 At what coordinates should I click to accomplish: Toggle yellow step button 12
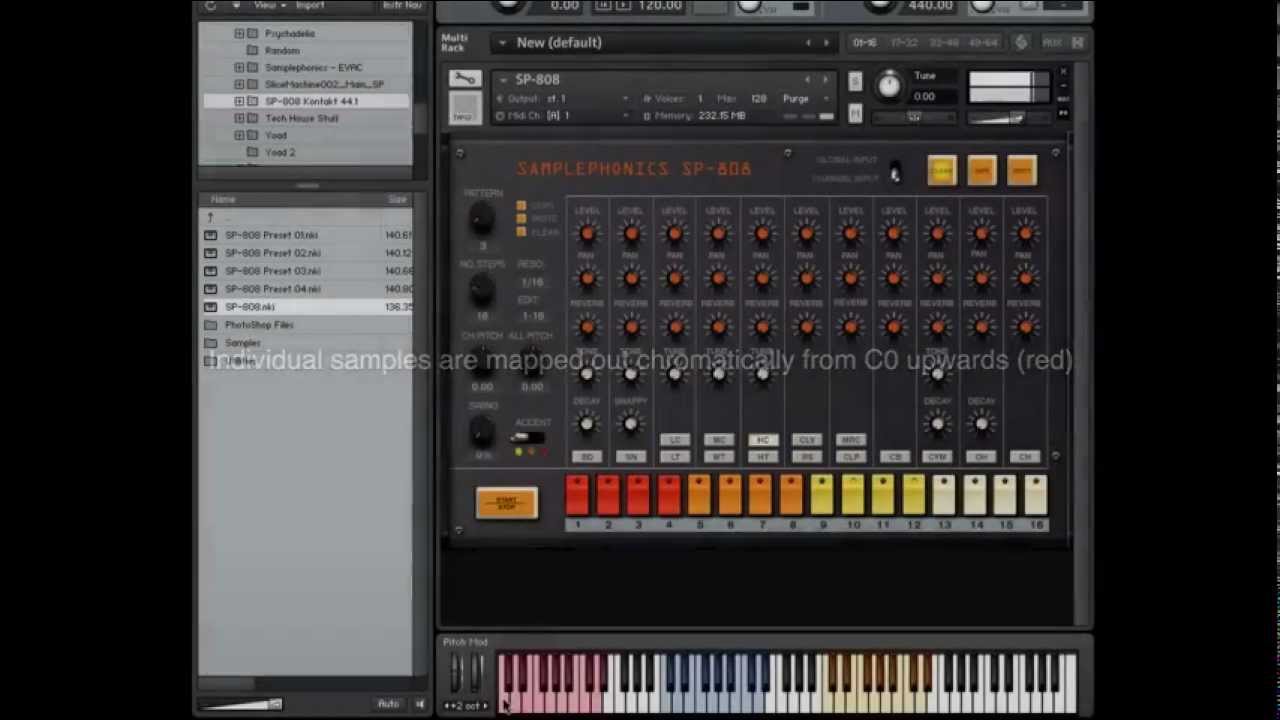click(913, 496)
